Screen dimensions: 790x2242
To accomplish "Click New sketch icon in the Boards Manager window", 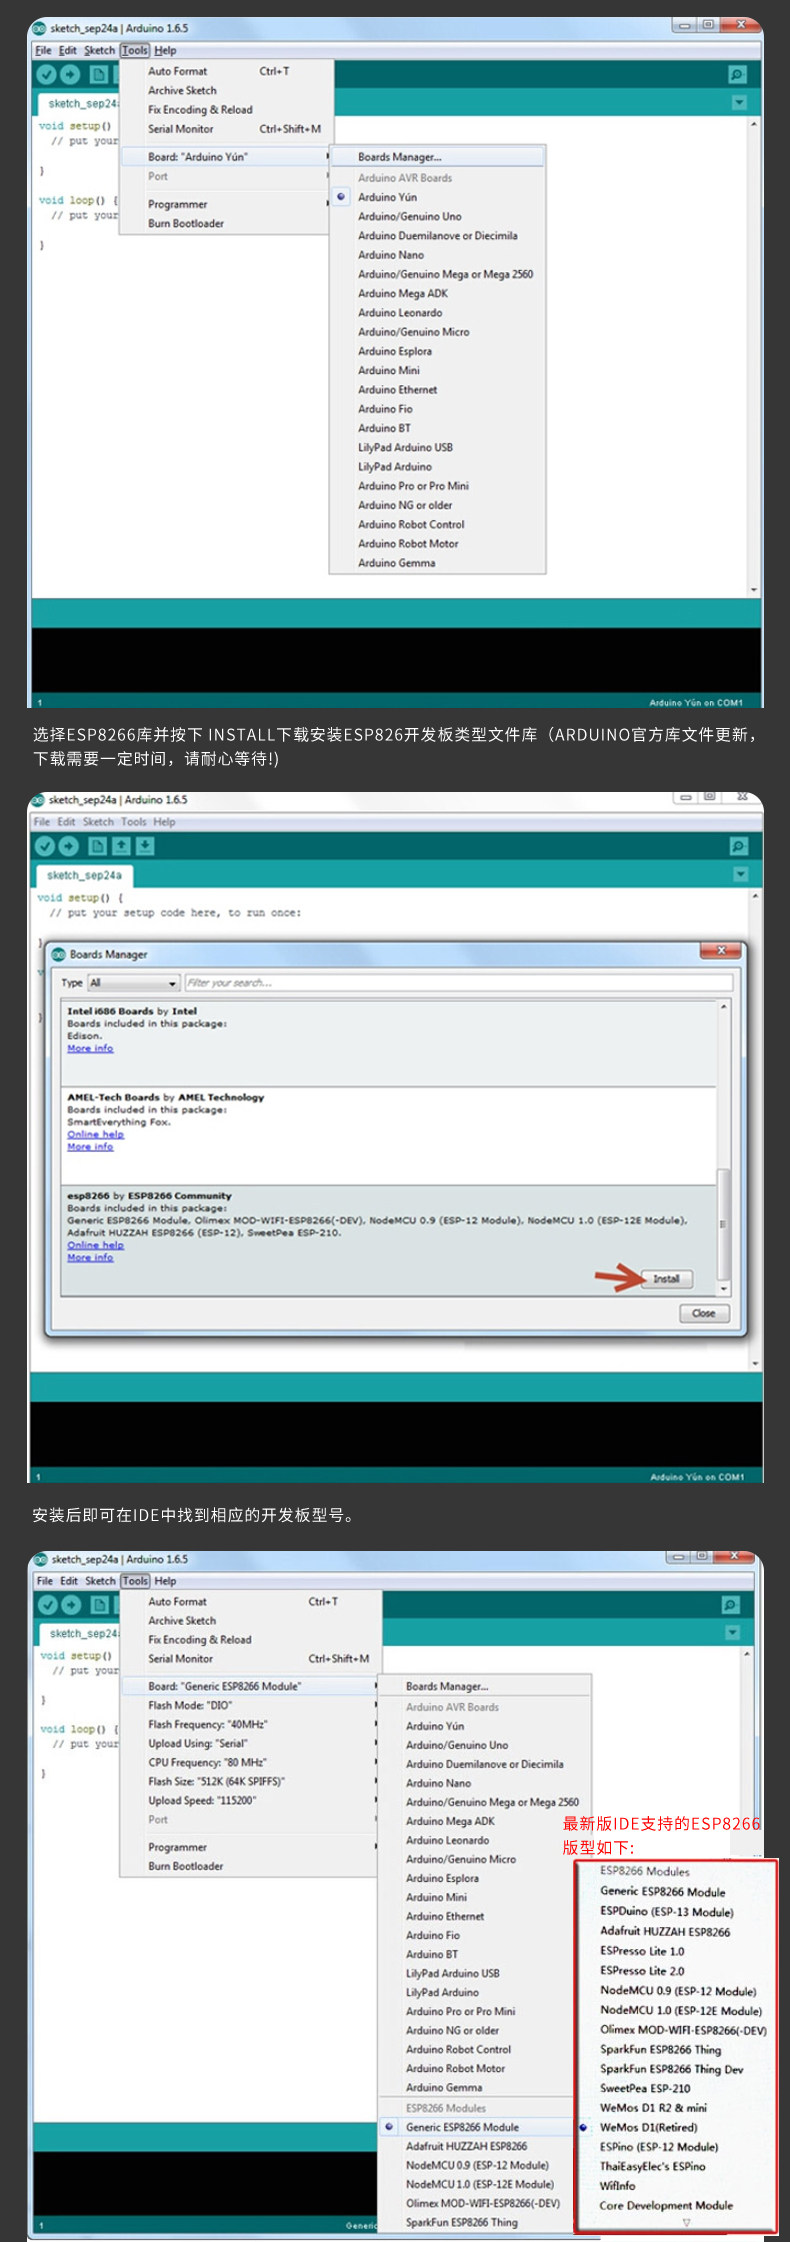I will point(97,846).
